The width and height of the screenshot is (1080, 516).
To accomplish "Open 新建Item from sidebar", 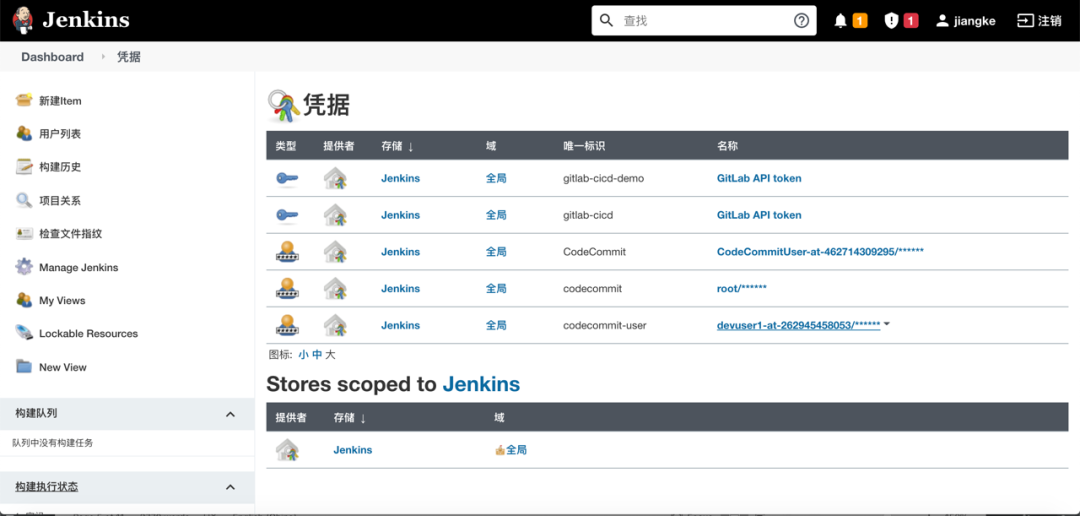I will tap(61, 101).
